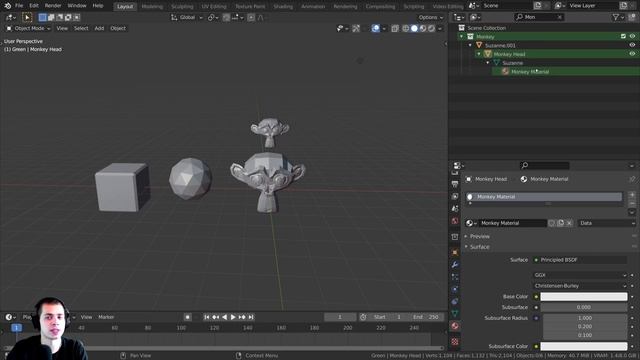
Task: Collapse the Monkey collection
Action: 462,36
